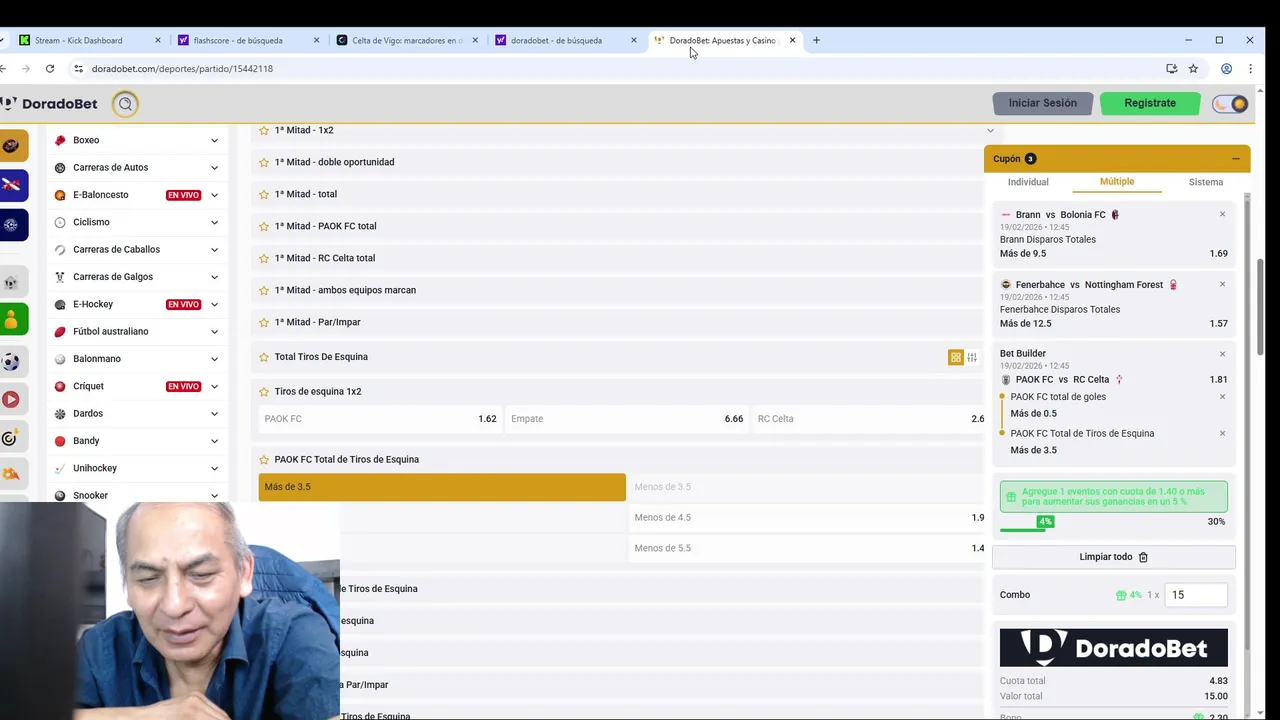The height and width of the screenshot is (720, 1280).
Task: Click the Iniciar Sesión button
Action: click(1042, 103)
